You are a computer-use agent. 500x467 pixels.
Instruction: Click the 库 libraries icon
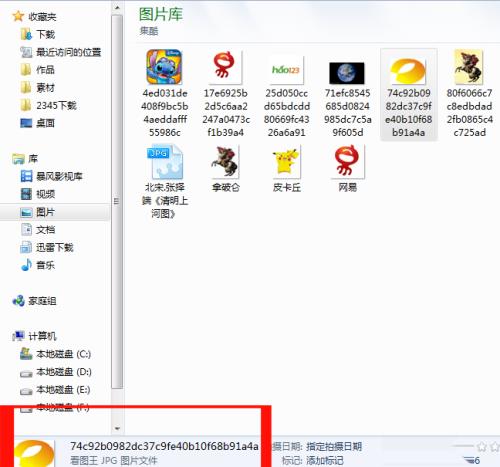18,159
